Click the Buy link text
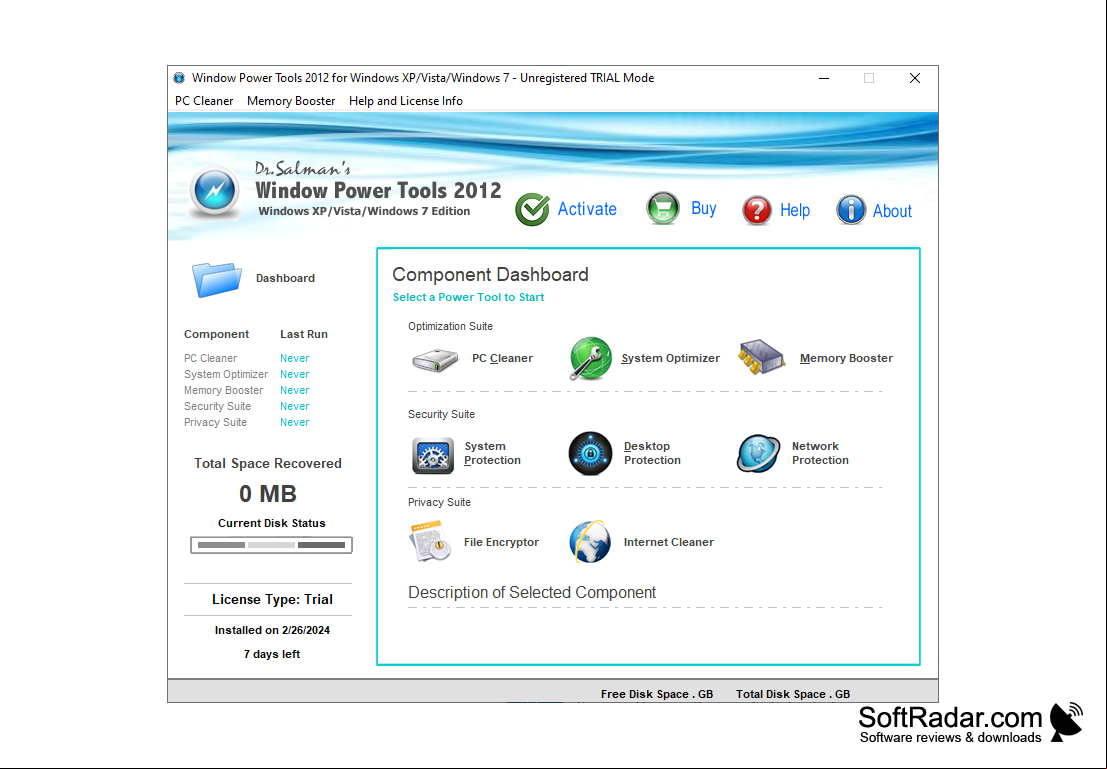The width and height of the screenshot is (1107, 769). pos(704,208)
